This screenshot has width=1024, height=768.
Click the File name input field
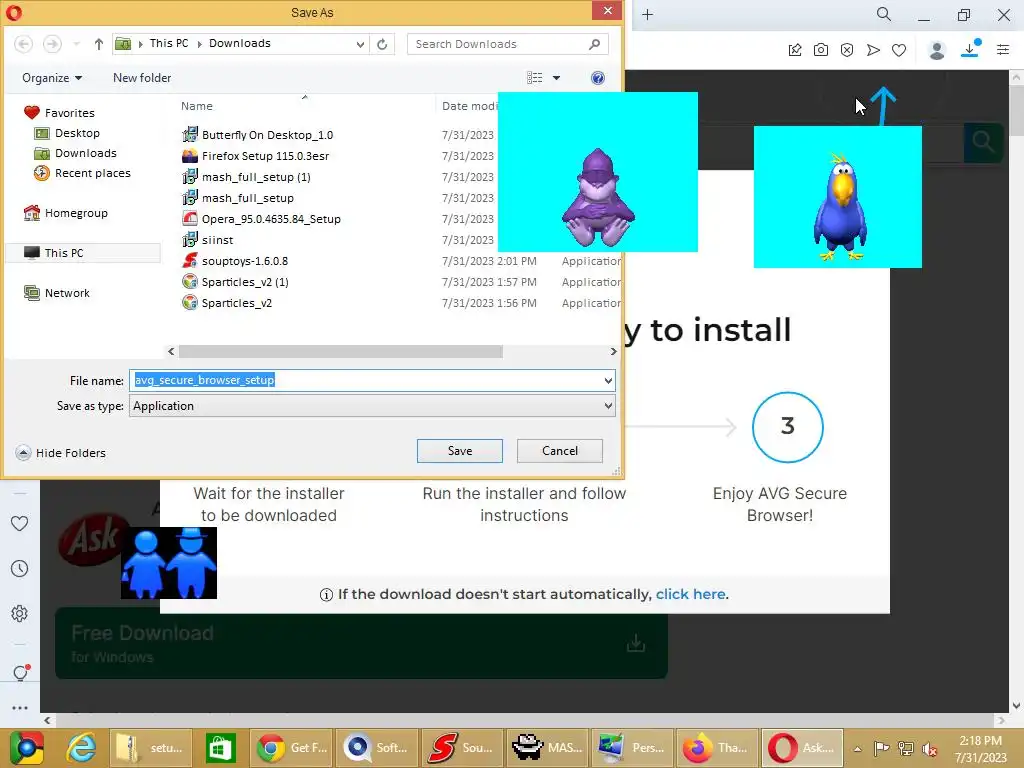[x=366, y=380]
